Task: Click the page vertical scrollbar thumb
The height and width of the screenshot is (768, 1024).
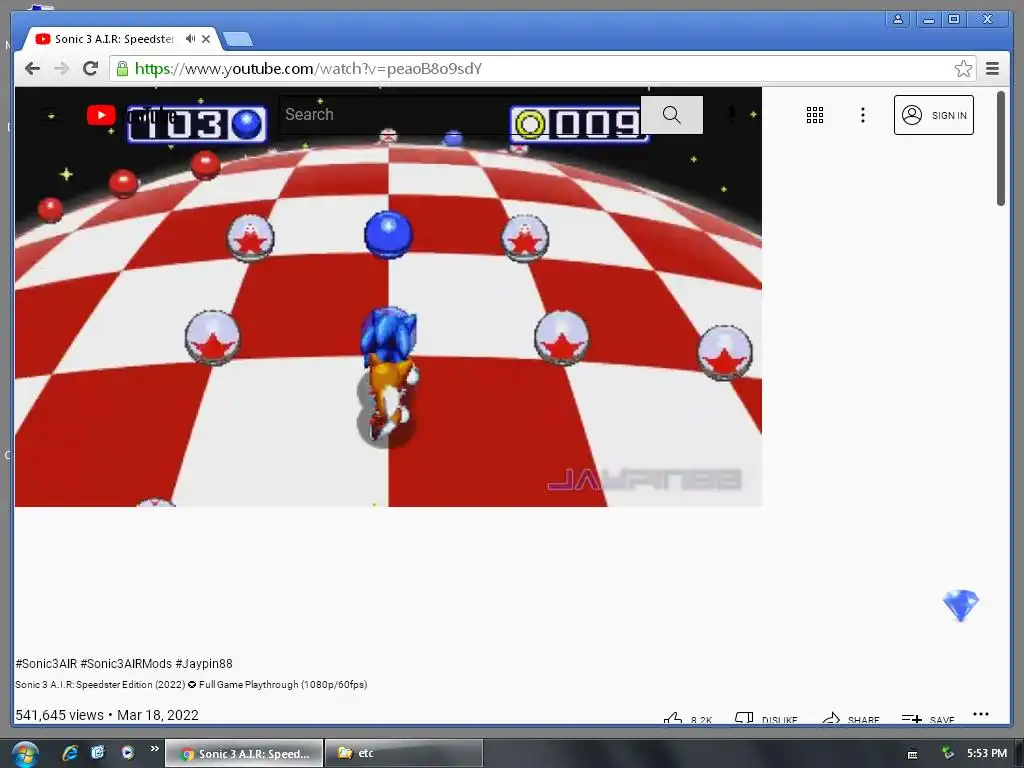Action: (x=1000, y=148)
